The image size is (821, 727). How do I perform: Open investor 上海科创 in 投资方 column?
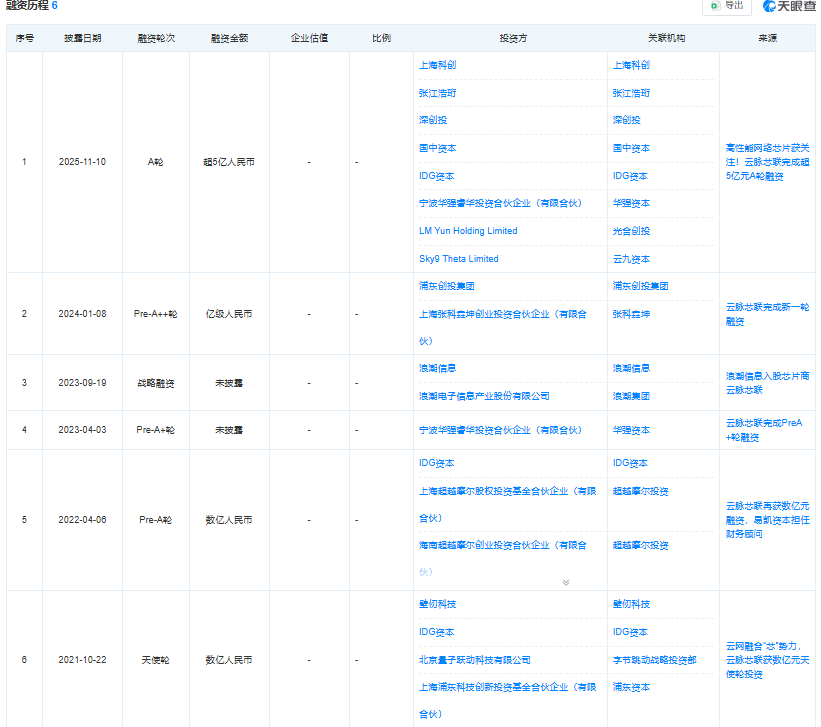pos(437,65)
